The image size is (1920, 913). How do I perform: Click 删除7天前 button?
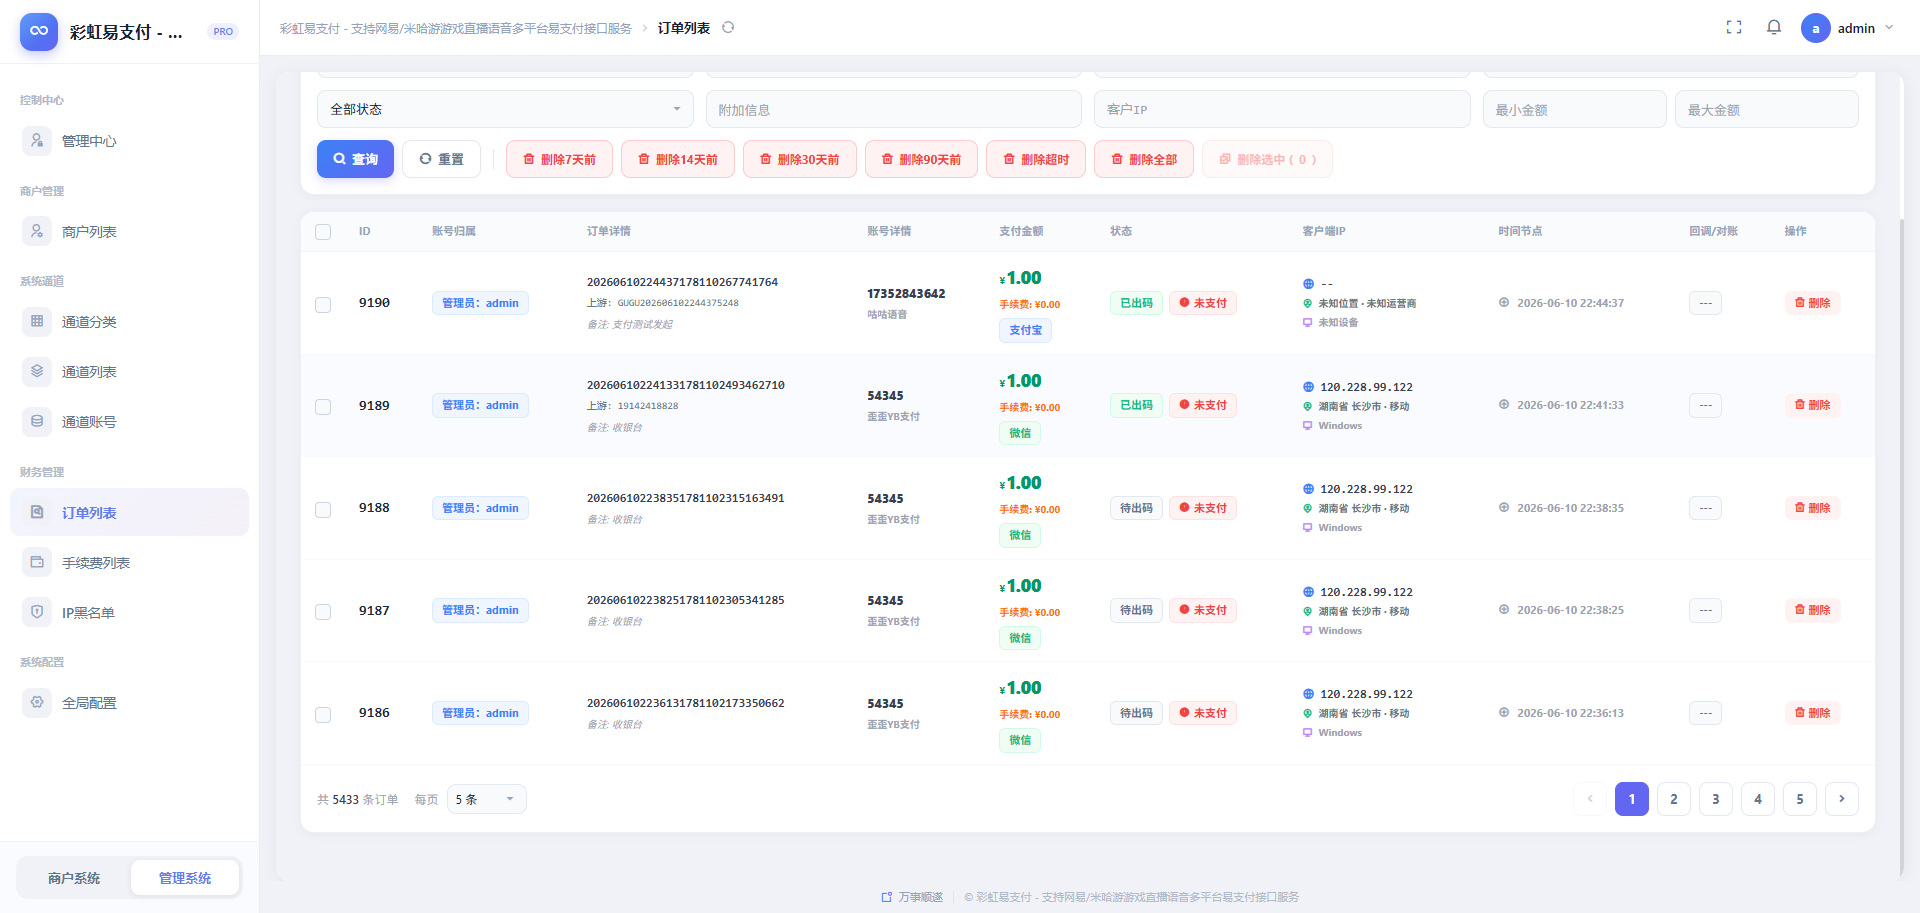560,159
